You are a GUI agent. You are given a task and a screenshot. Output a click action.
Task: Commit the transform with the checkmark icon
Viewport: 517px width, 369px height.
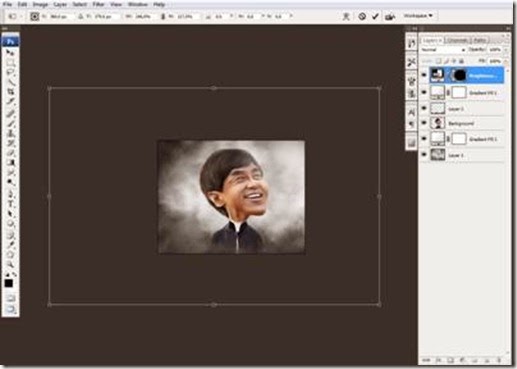point(375,16)
